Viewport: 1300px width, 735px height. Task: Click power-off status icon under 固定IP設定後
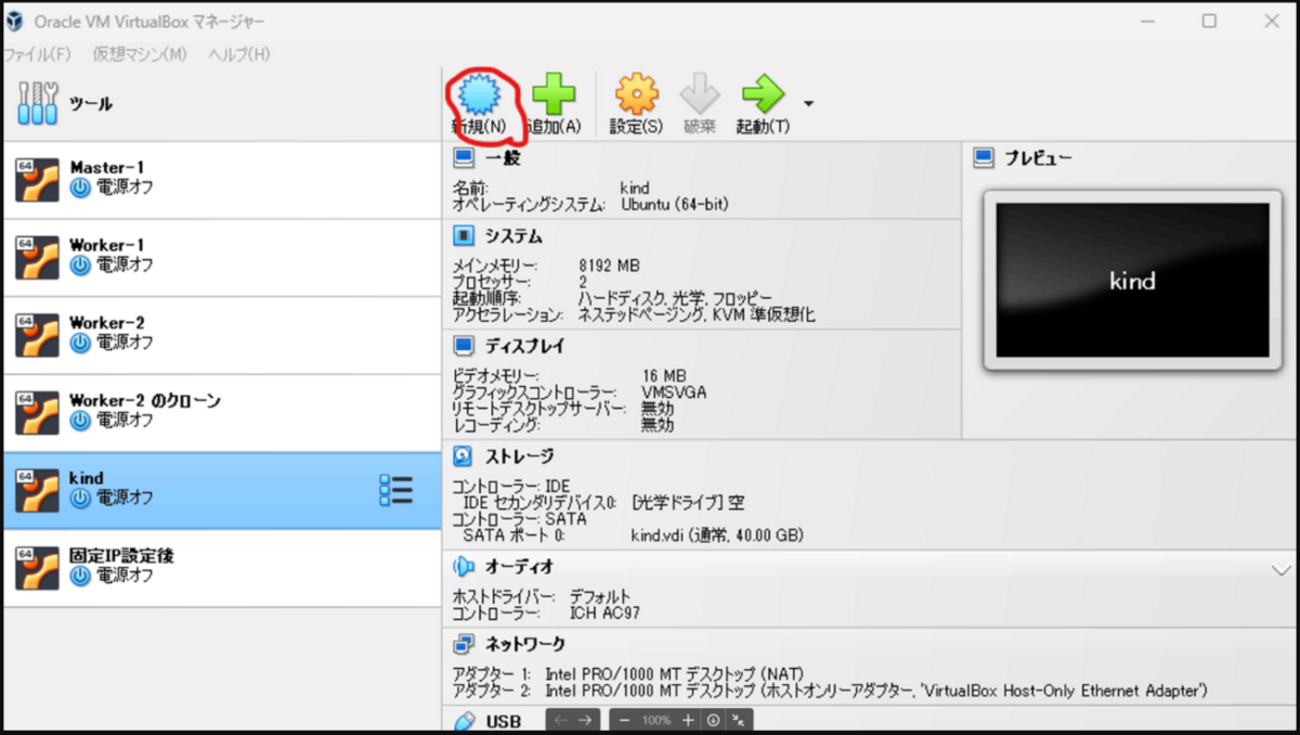point(80,576)
